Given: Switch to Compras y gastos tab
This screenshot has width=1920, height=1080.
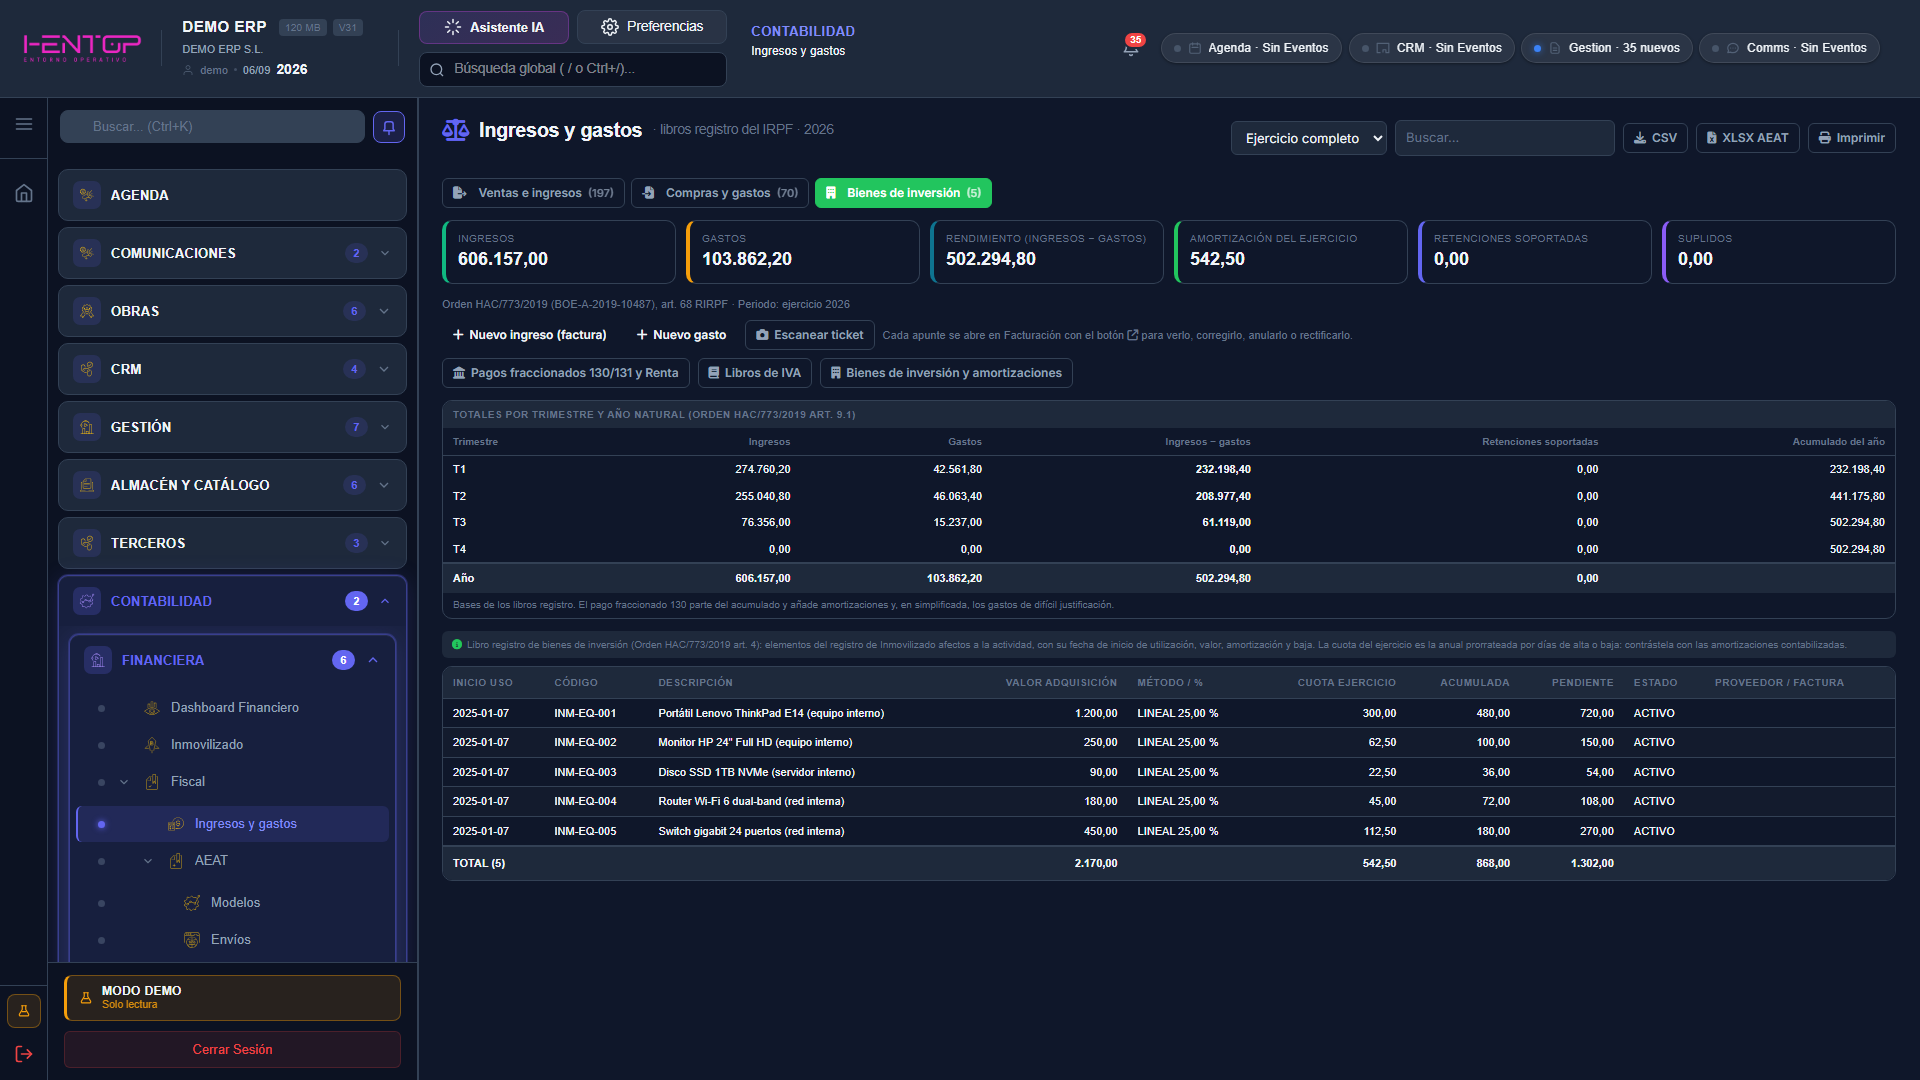Looking at the screenshot, I should (720, 193).
